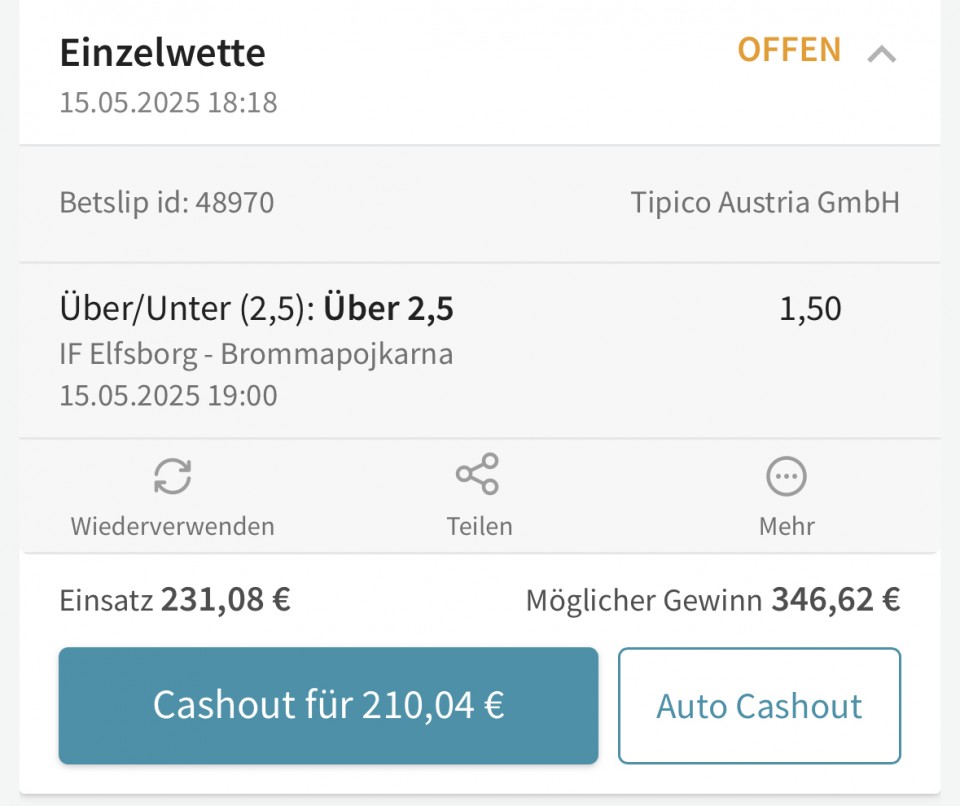The image size is (960, 806).
Task: Tap the Wiederverwenden refresh icon
Action: point(173,476)
